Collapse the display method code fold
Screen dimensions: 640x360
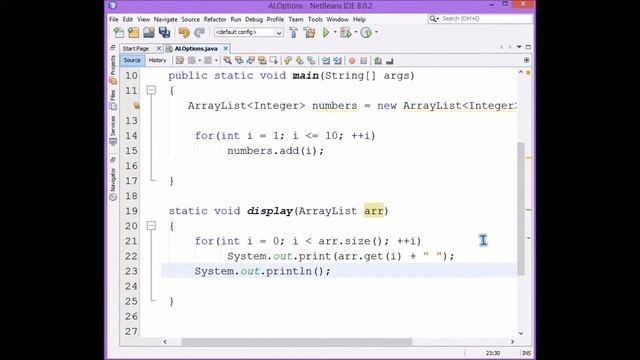coord(151,225)
